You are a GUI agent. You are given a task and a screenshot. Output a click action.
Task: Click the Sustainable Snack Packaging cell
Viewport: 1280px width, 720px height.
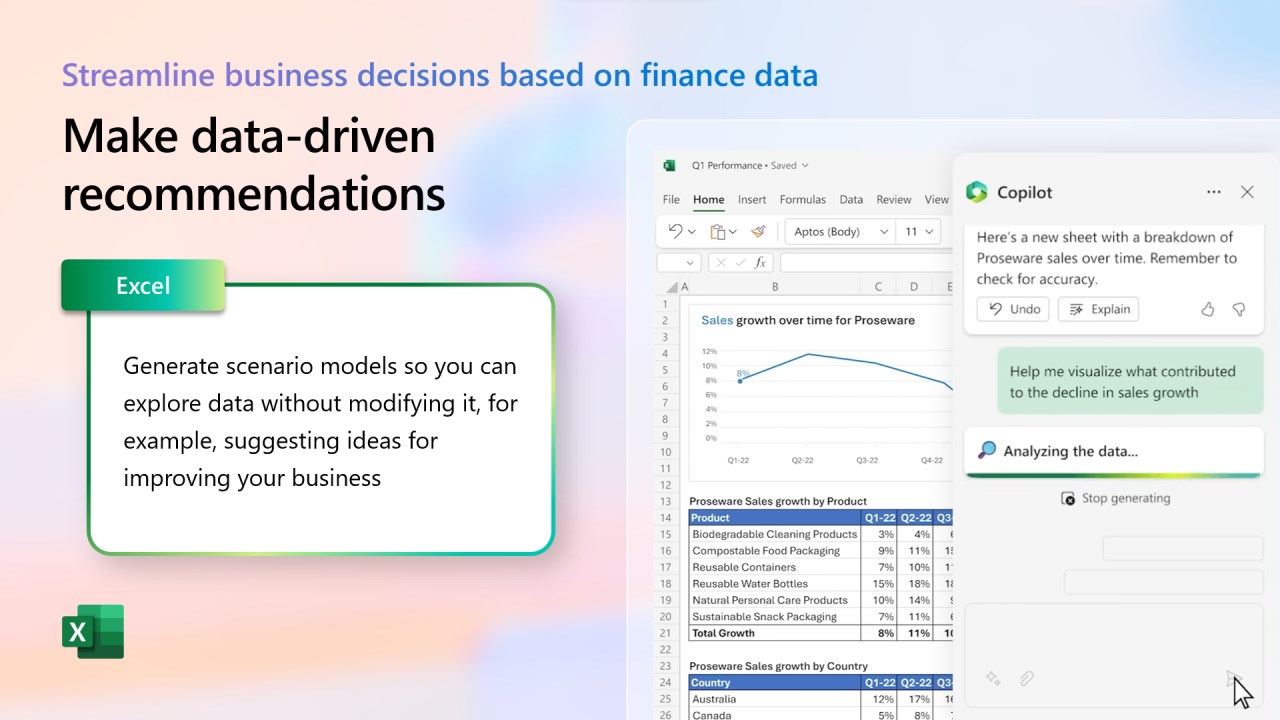coord(775,617)
